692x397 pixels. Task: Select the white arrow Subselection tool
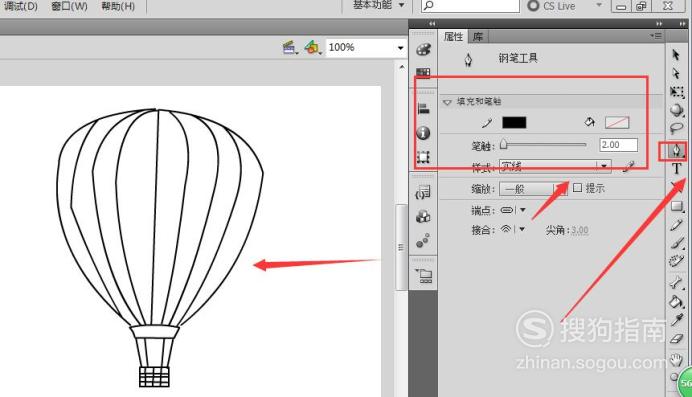676,73
